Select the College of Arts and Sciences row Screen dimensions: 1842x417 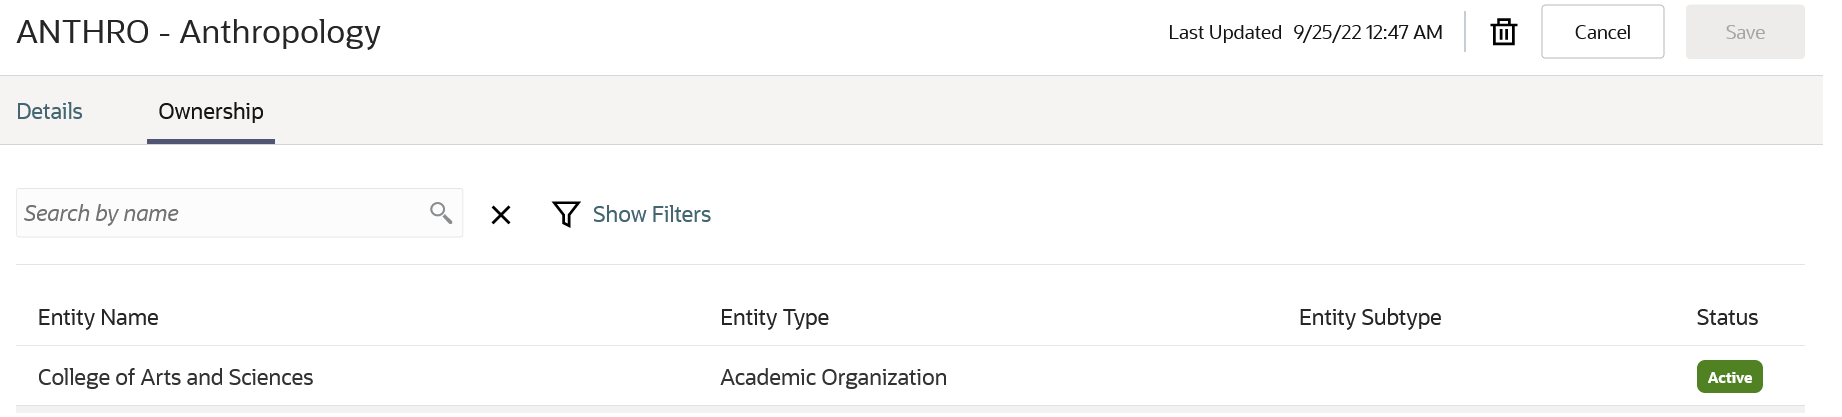pos(176,377)
